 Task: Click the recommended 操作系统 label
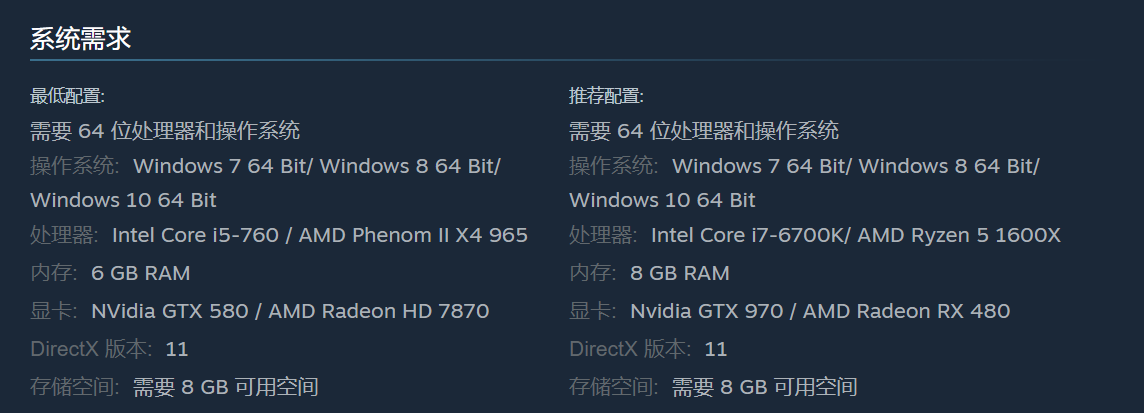[614, 166]
